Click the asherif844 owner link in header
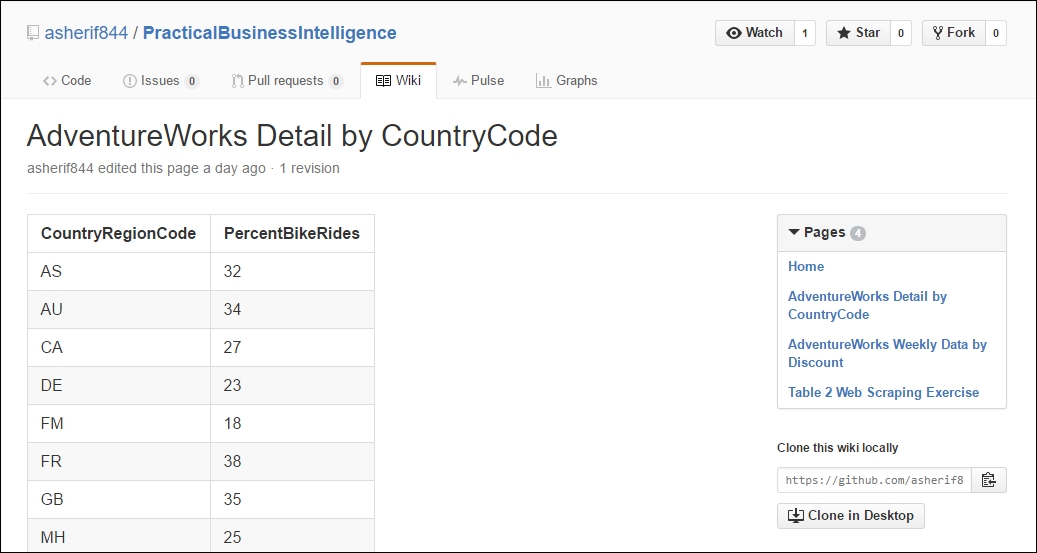 tap(86, 33)
